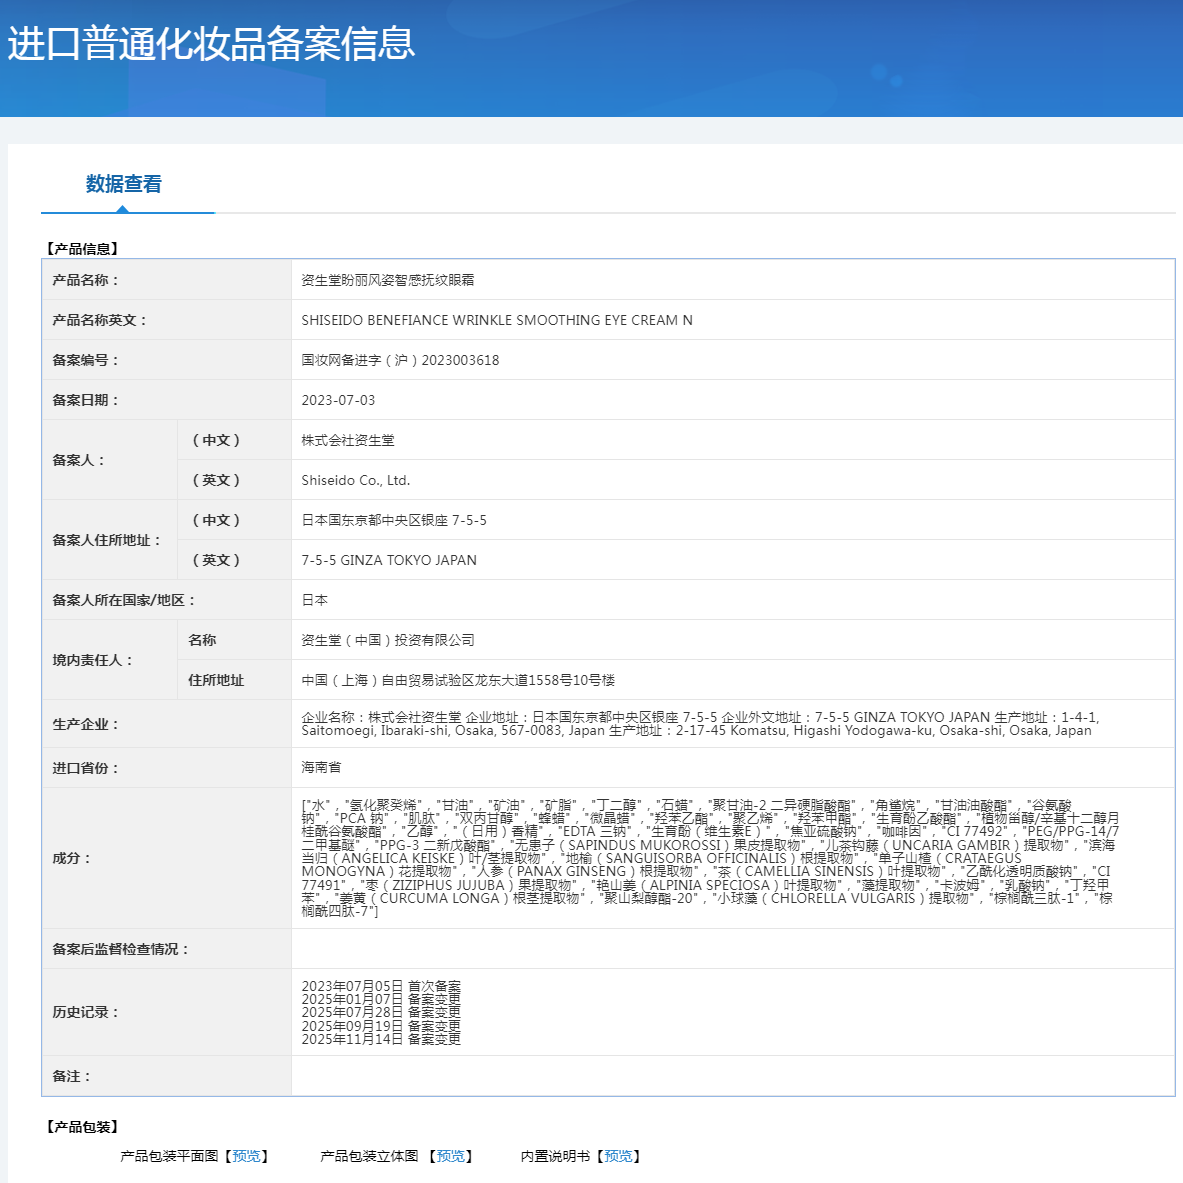Select registrant name 株式会社资生堂

348,440
